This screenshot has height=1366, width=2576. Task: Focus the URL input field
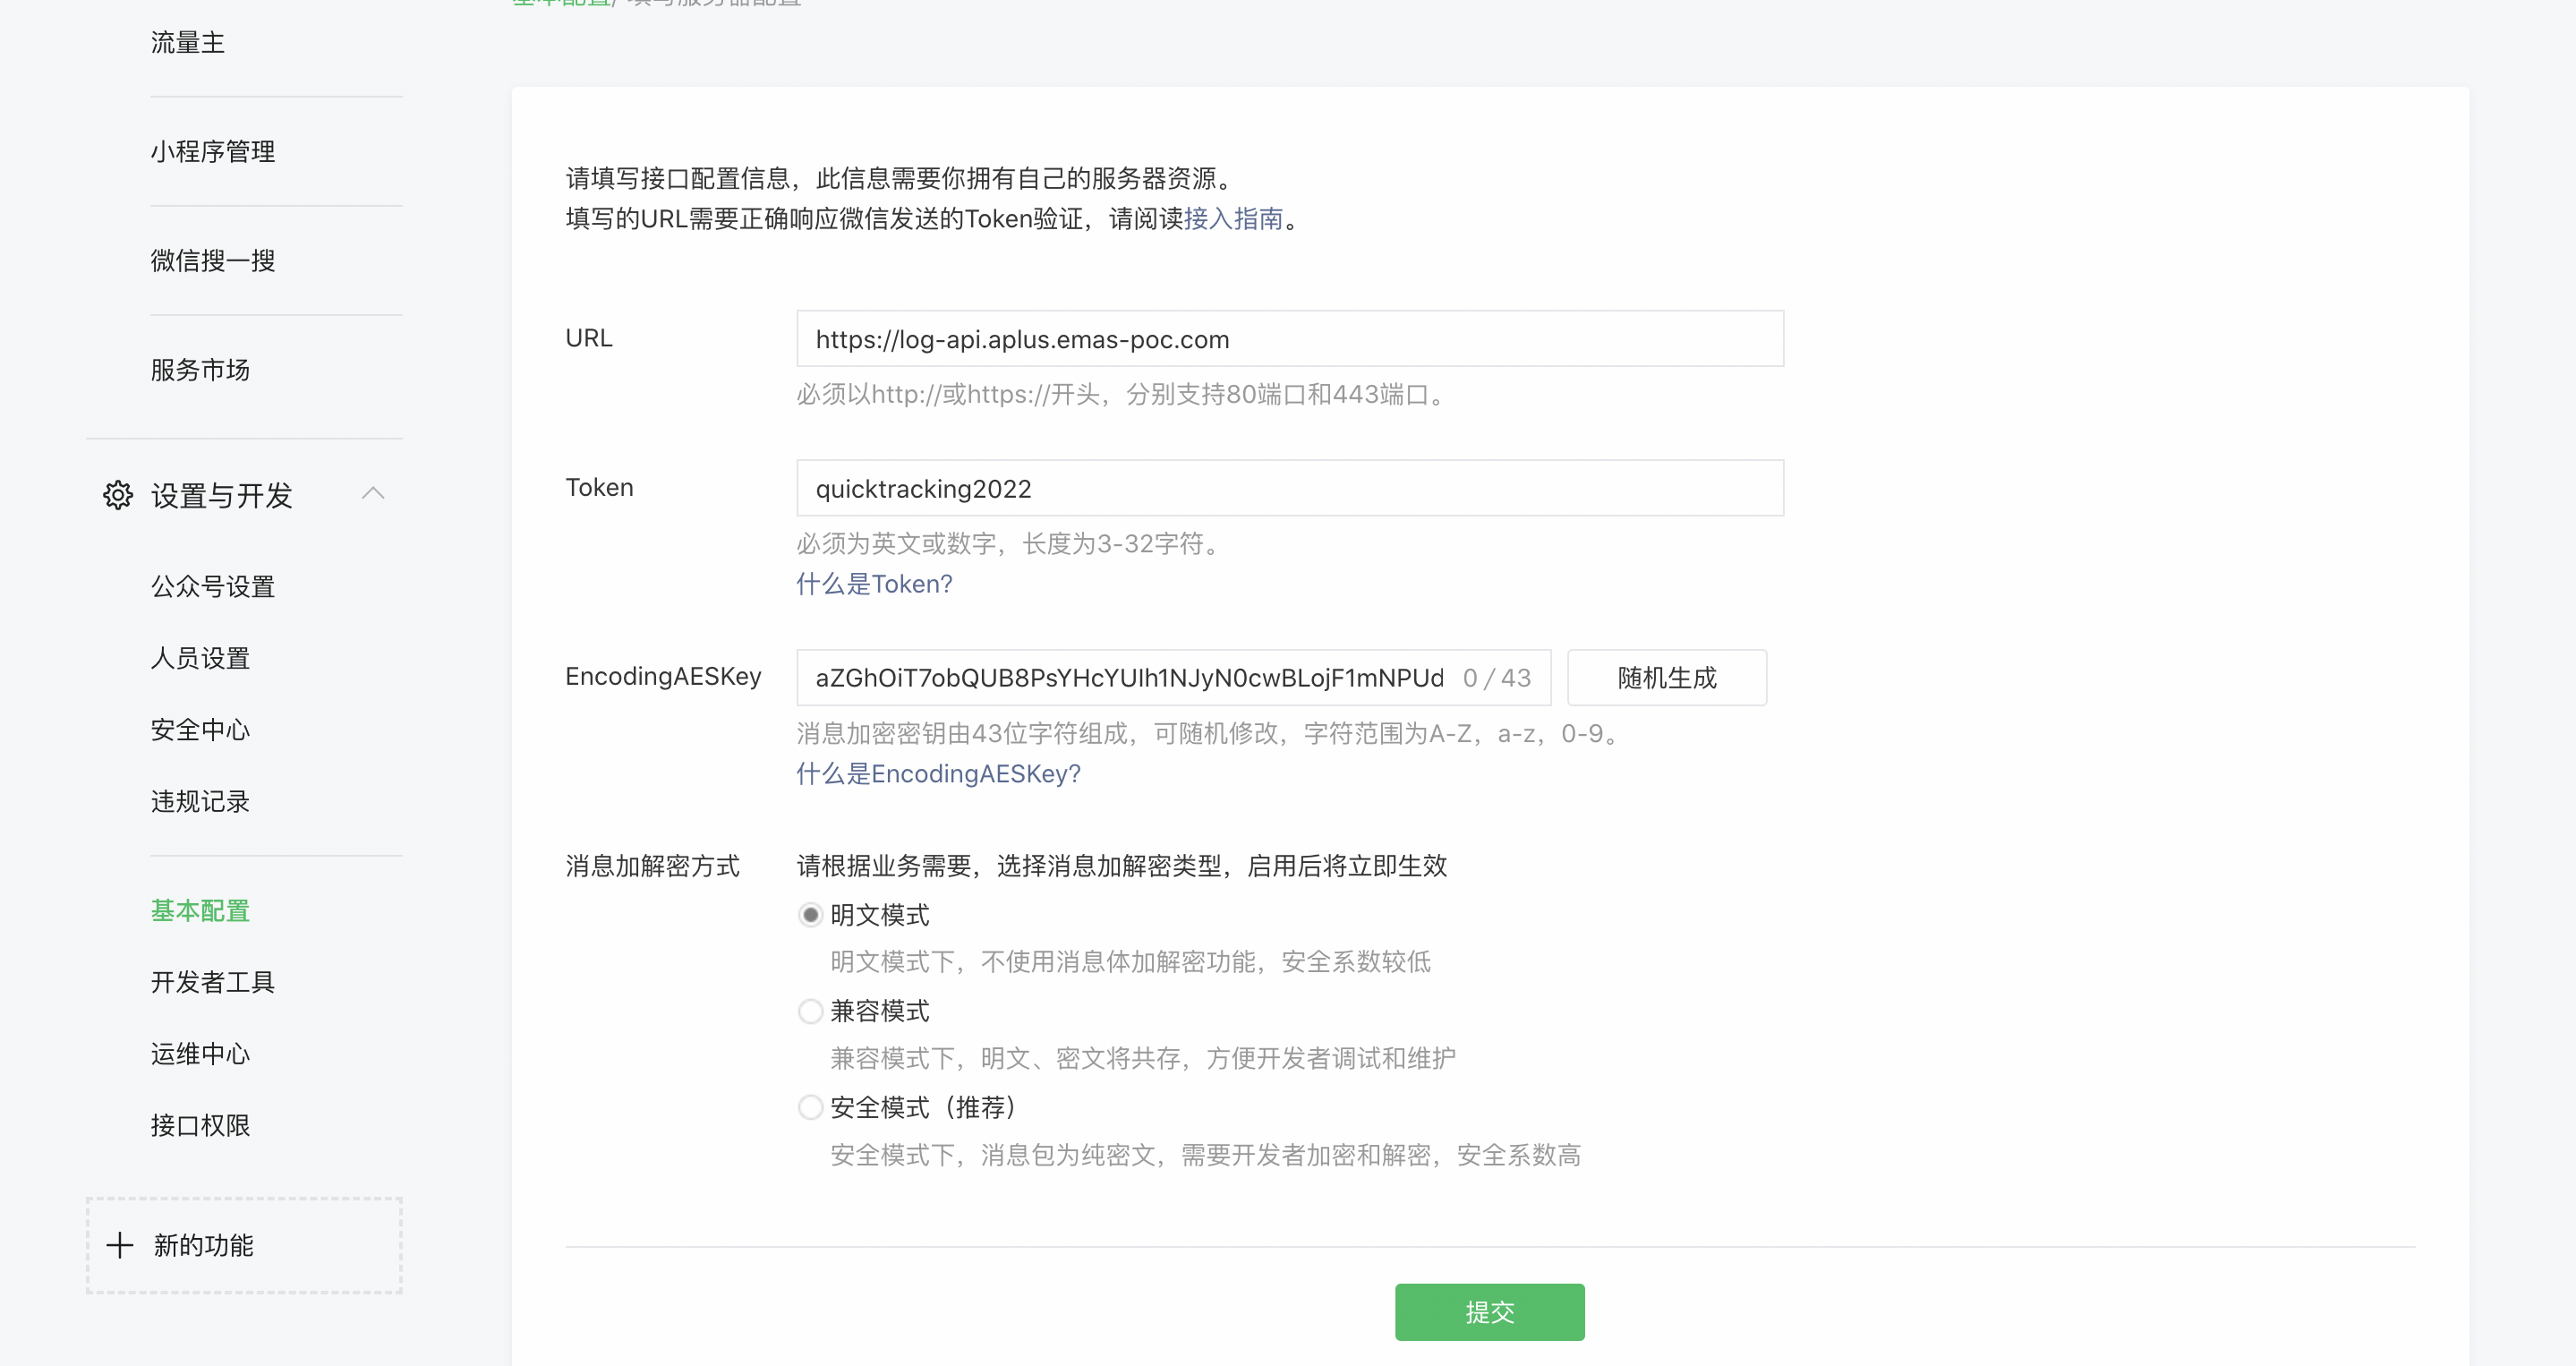click(x=1289, y=339)
